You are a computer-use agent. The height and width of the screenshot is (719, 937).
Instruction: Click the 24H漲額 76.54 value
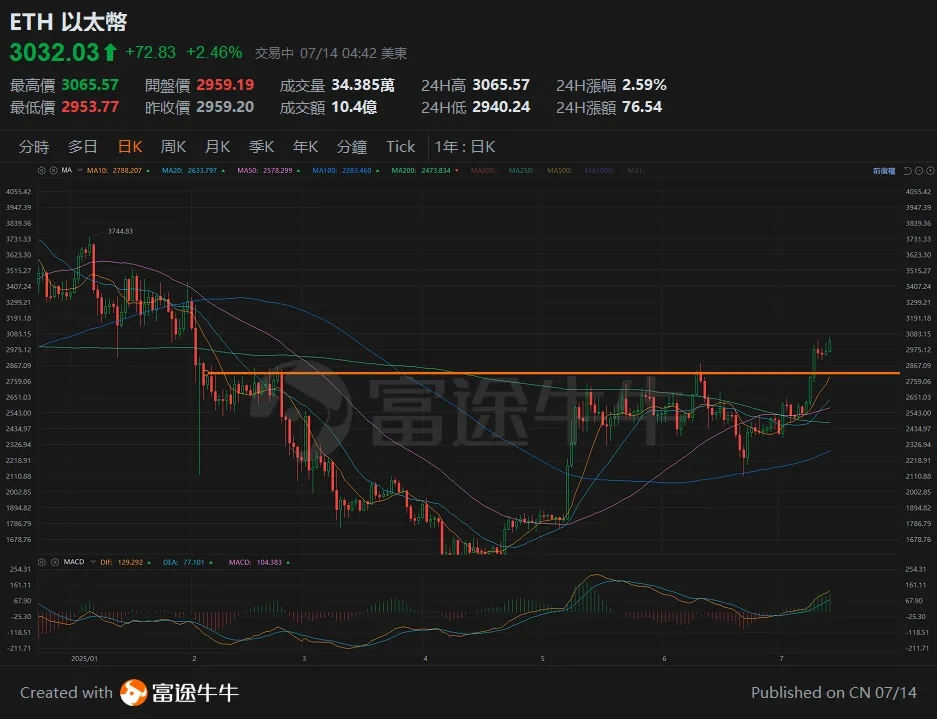coord(642,107)
